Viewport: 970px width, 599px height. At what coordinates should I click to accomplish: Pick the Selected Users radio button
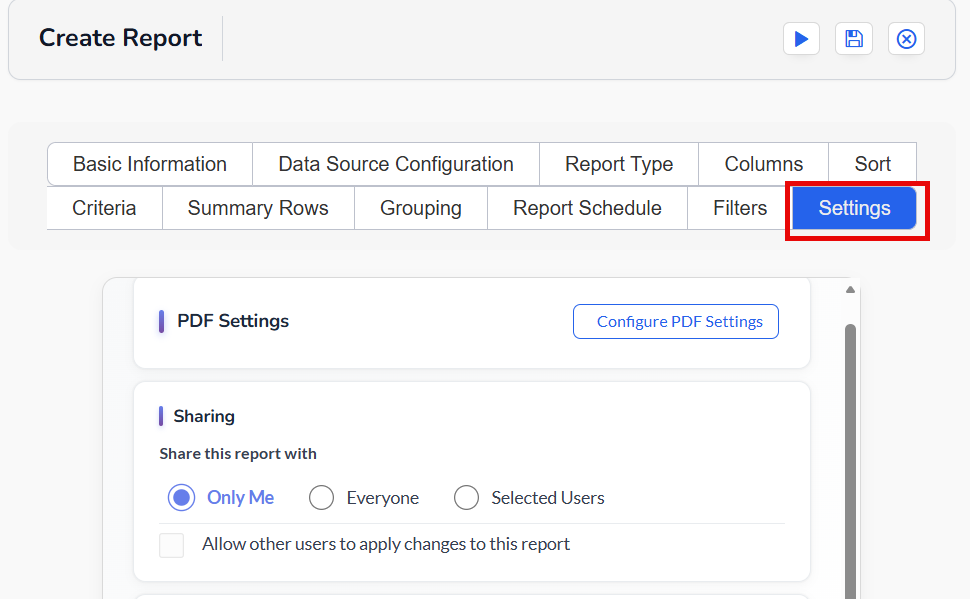(466, 498)
